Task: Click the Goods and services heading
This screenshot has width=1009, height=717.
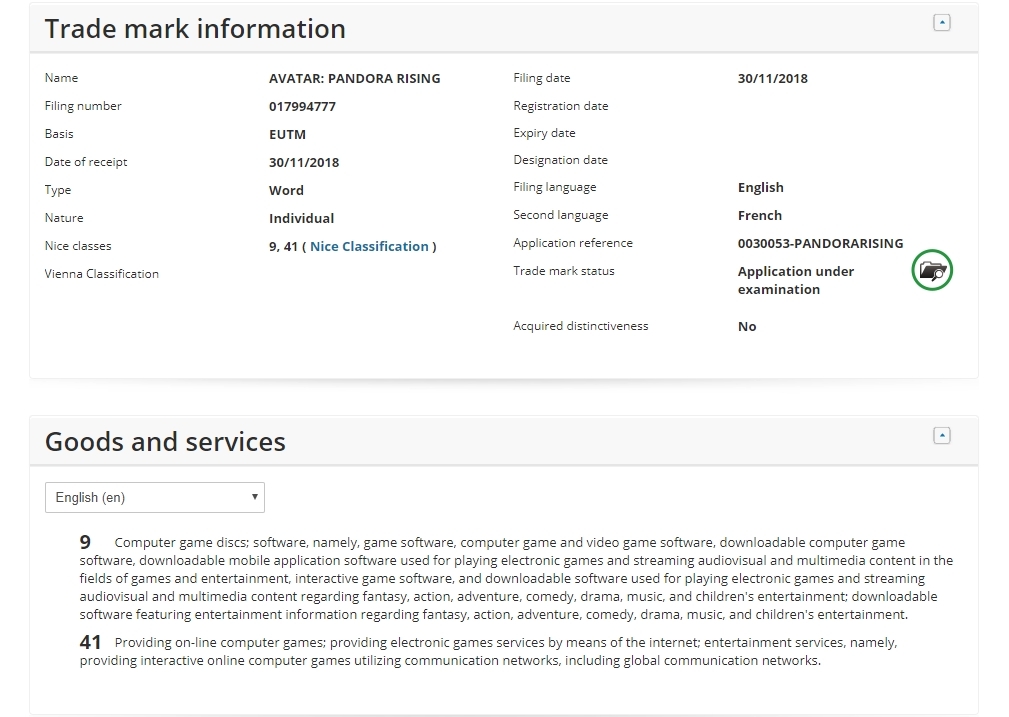Action: pyautogui.click(x=165, y=442)
